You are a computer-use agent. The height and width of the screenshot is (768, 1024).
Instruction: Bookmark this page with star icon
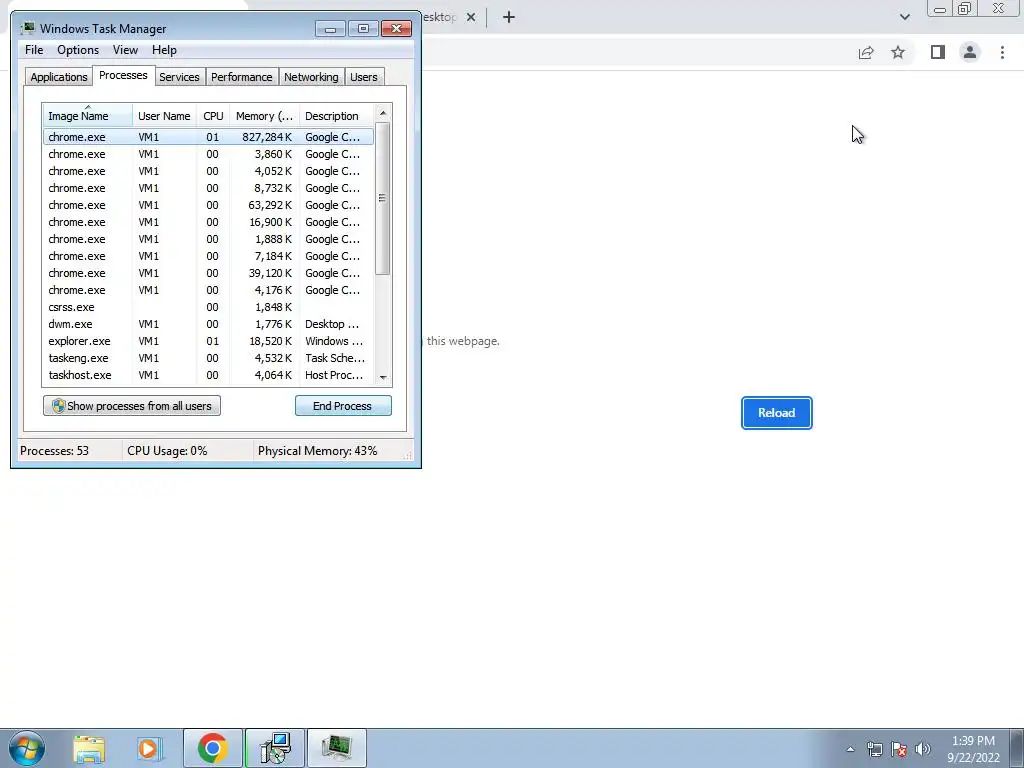tap(898, 52)
